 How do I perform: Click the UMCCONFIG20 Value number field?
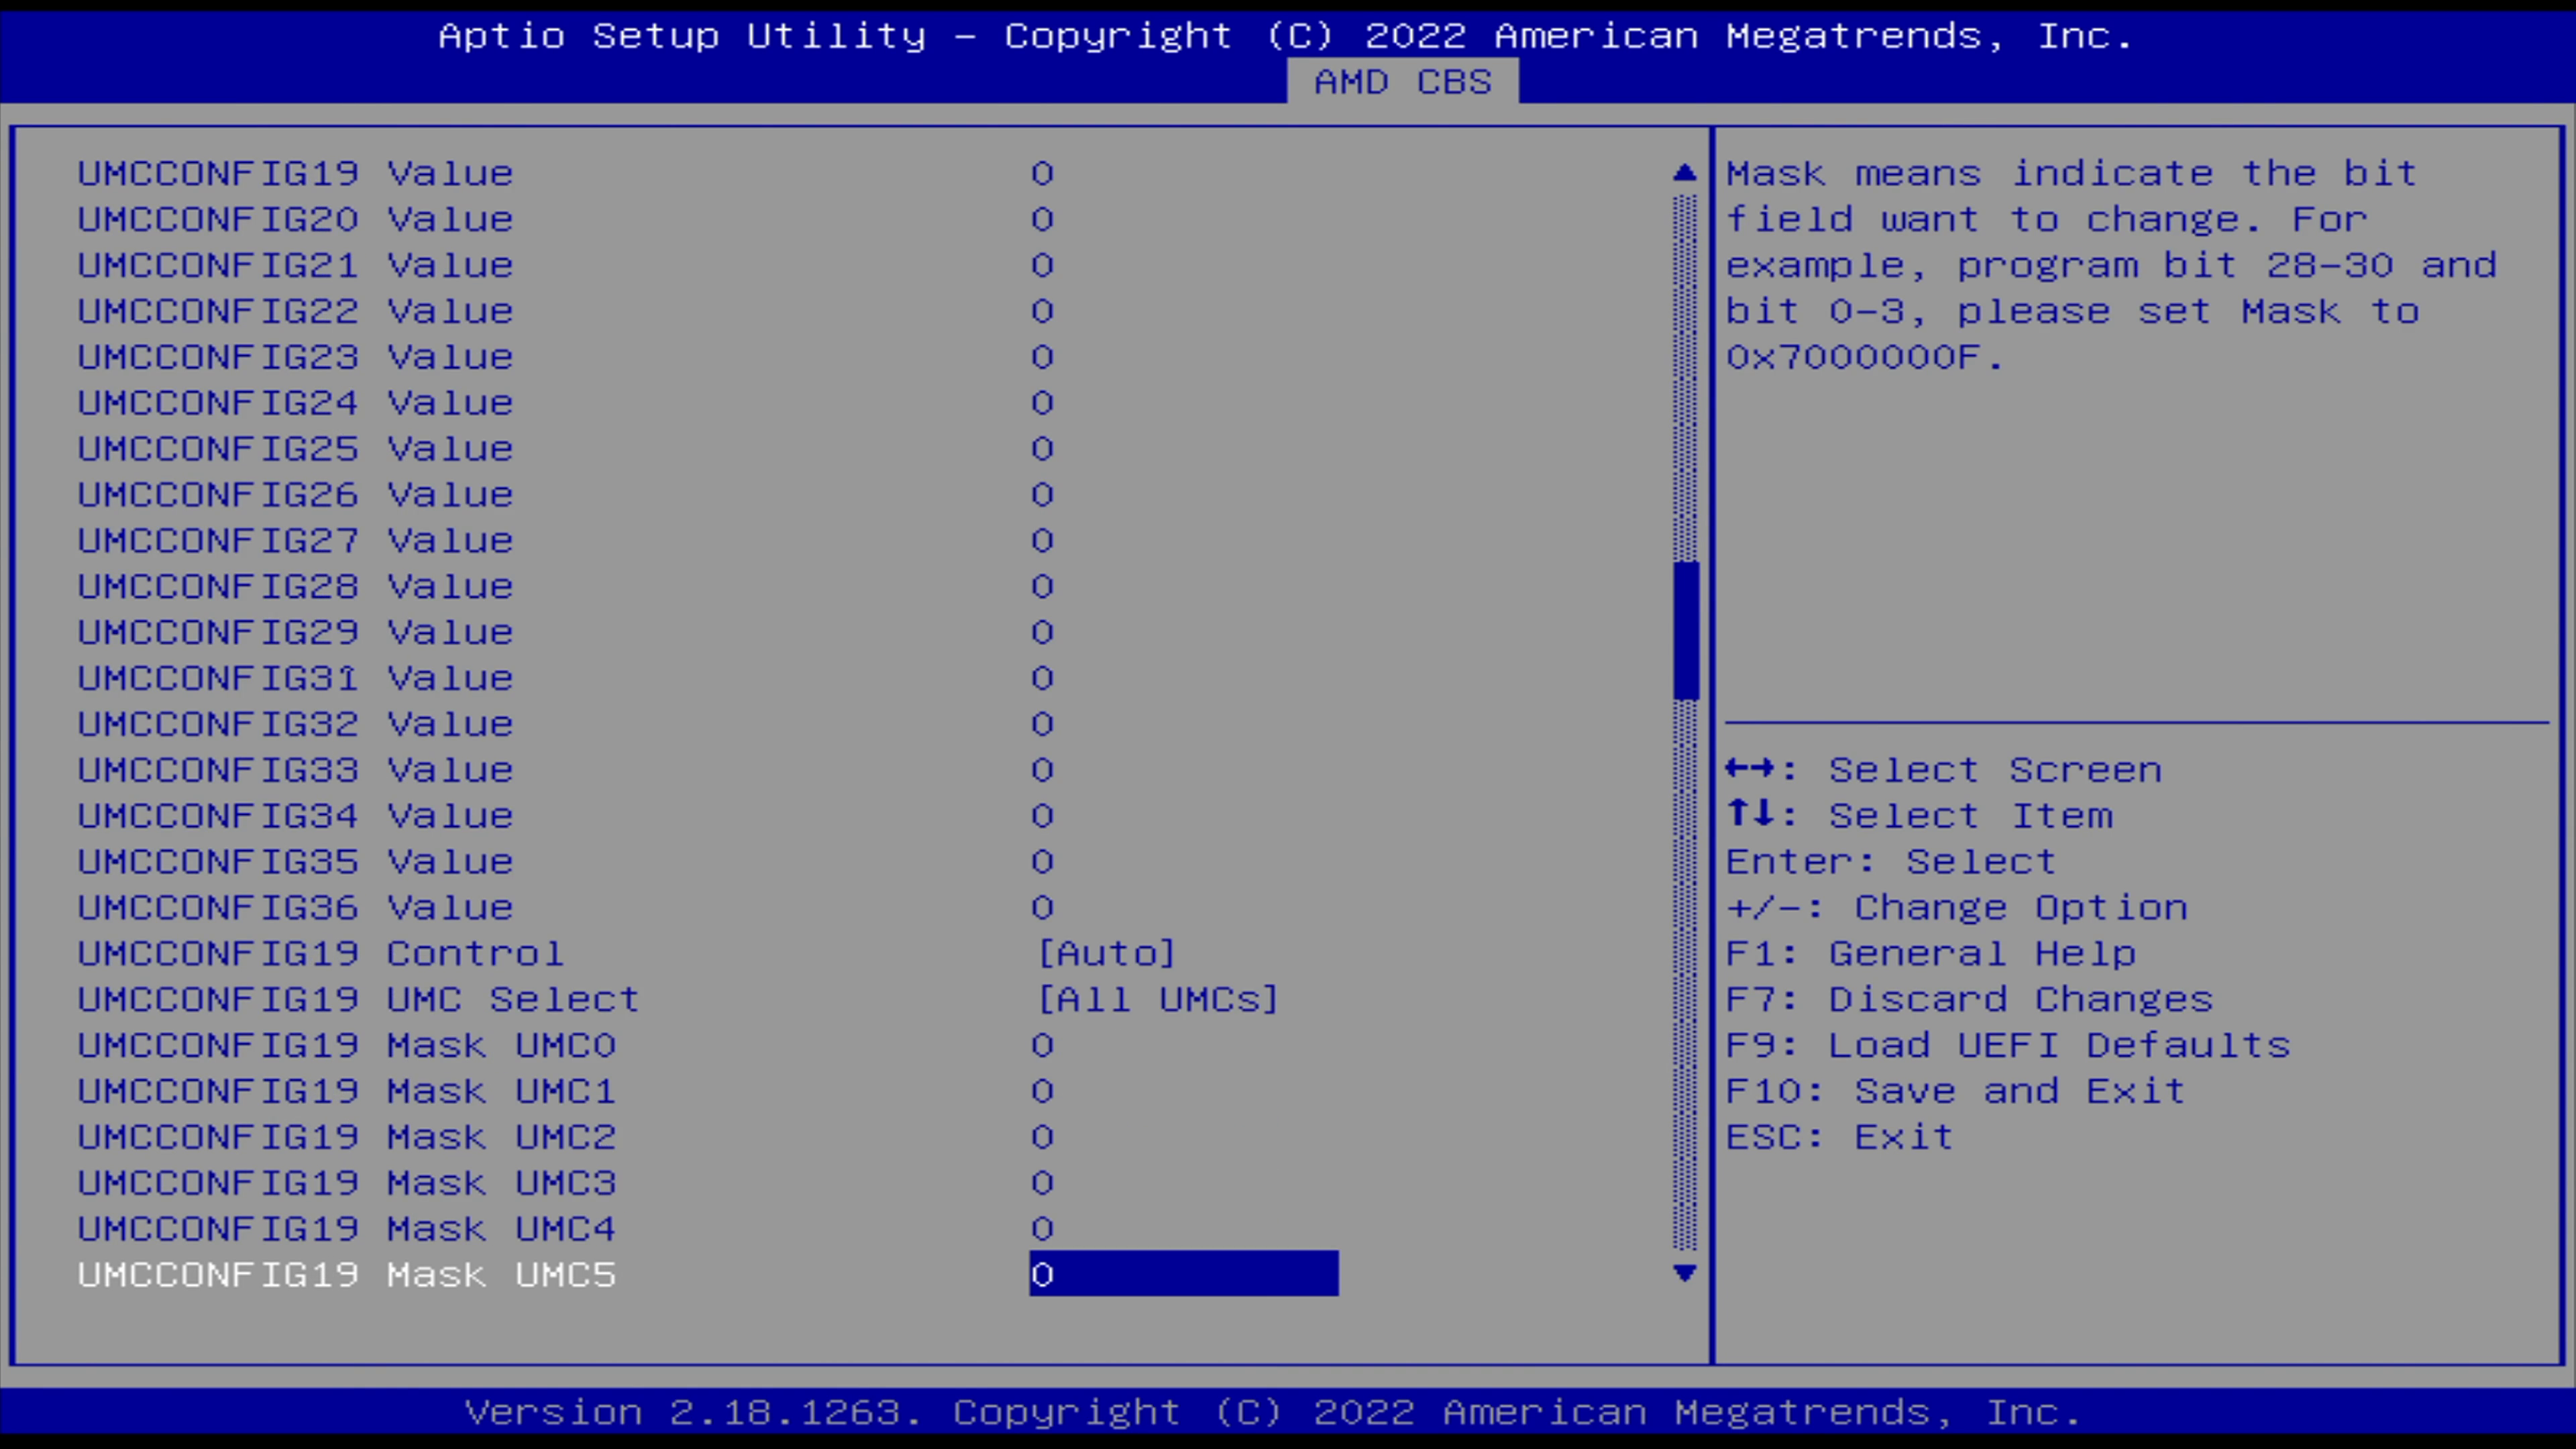(x=1042, y=219)
